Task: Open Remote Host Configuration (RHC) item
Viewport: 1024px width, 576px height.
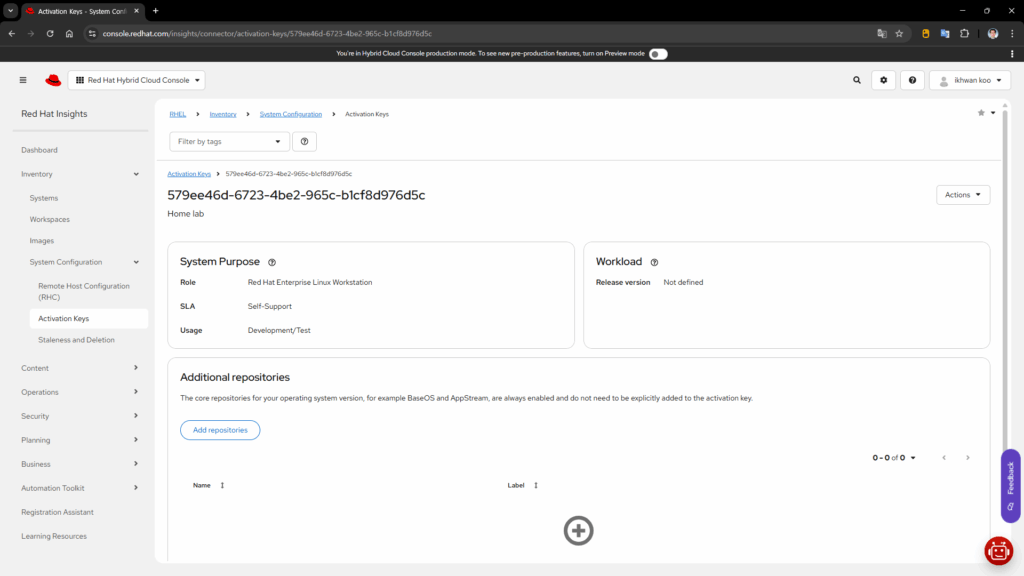Action: (84, 291)
